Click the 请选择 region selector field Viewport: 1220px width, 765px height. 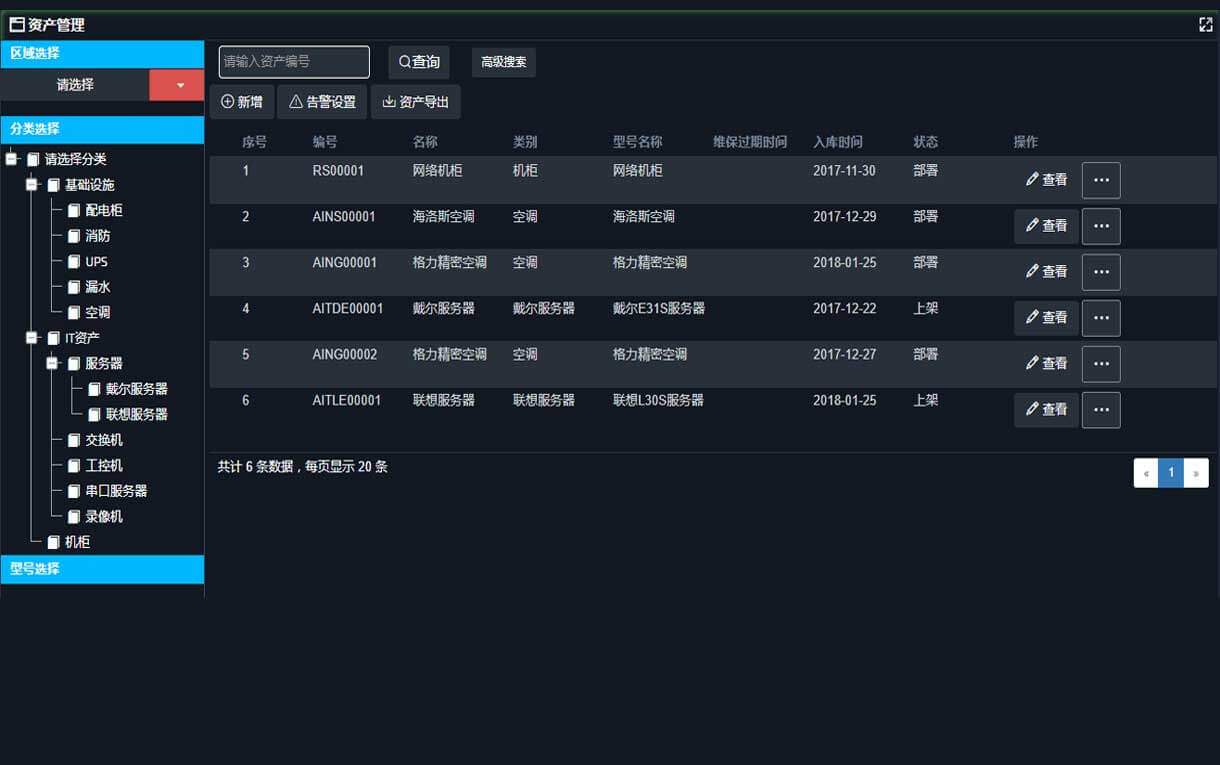(75, 85)
